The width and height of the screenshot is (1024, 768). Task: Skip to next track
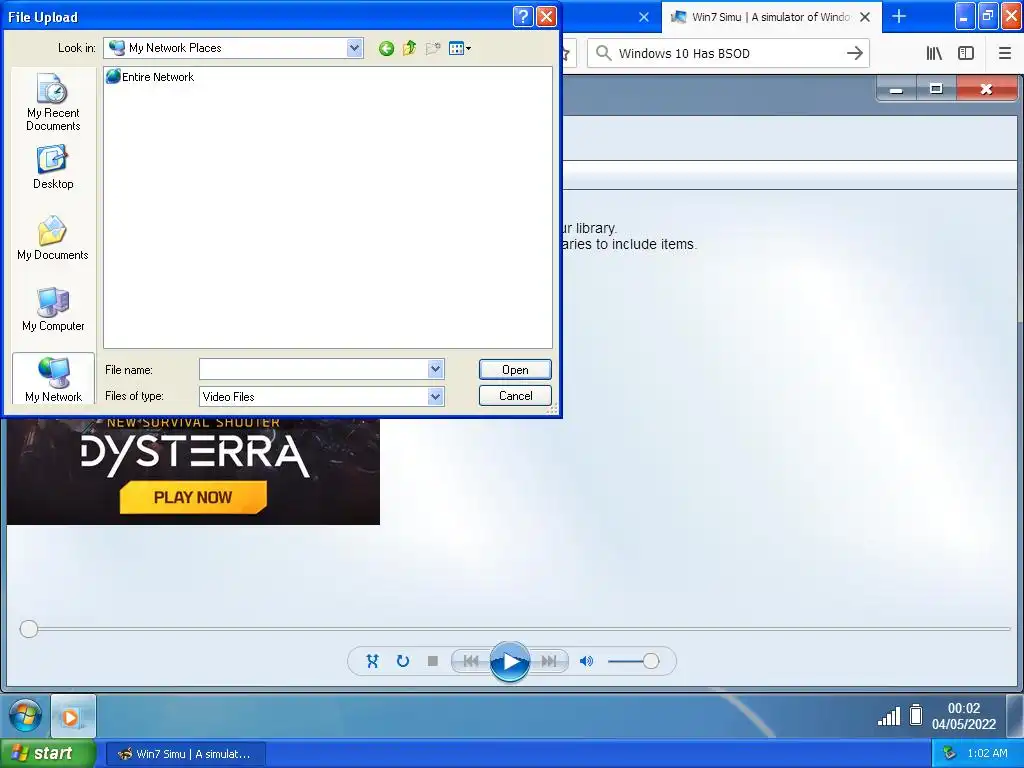pos(549,661)
